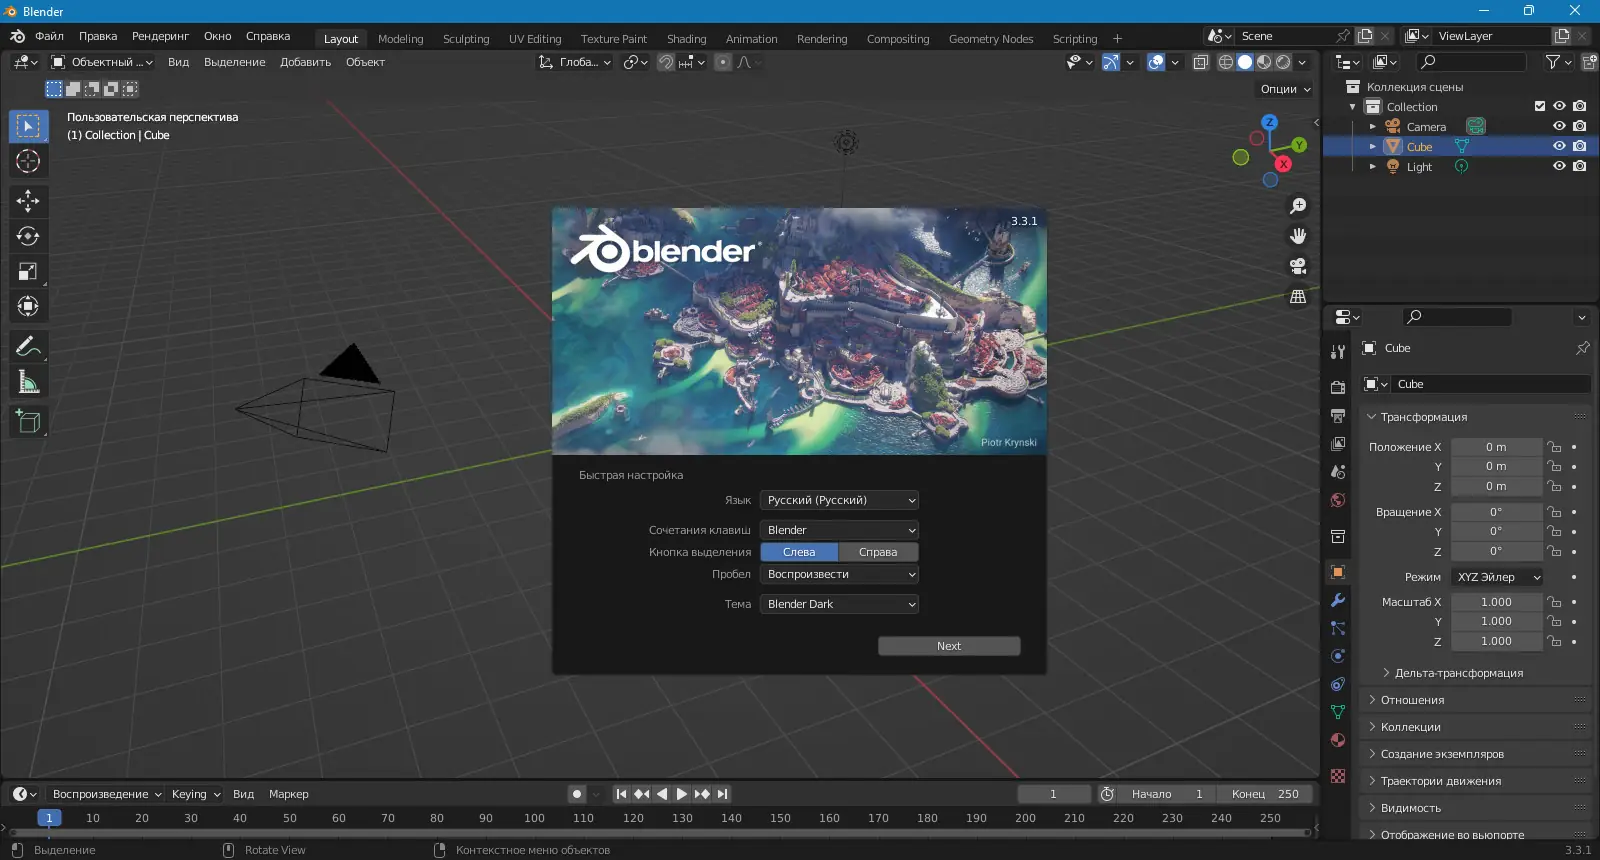Viewport: 1600px width, 860px height.
Task: Choose Справа for selection button
Action: coord(878,552)
